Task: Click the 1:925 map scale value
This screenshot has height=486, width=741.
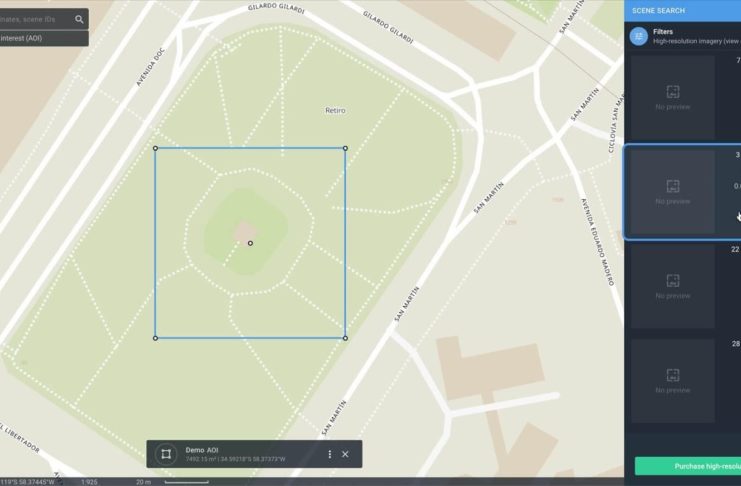Action: click(x=89, y=482)
